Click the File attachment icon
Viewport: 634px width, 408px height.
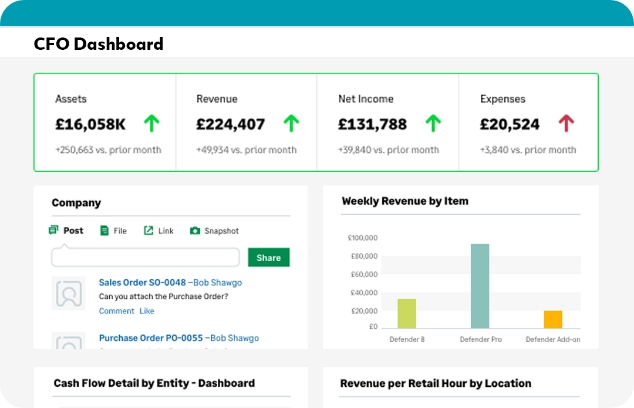click(105, 231)
